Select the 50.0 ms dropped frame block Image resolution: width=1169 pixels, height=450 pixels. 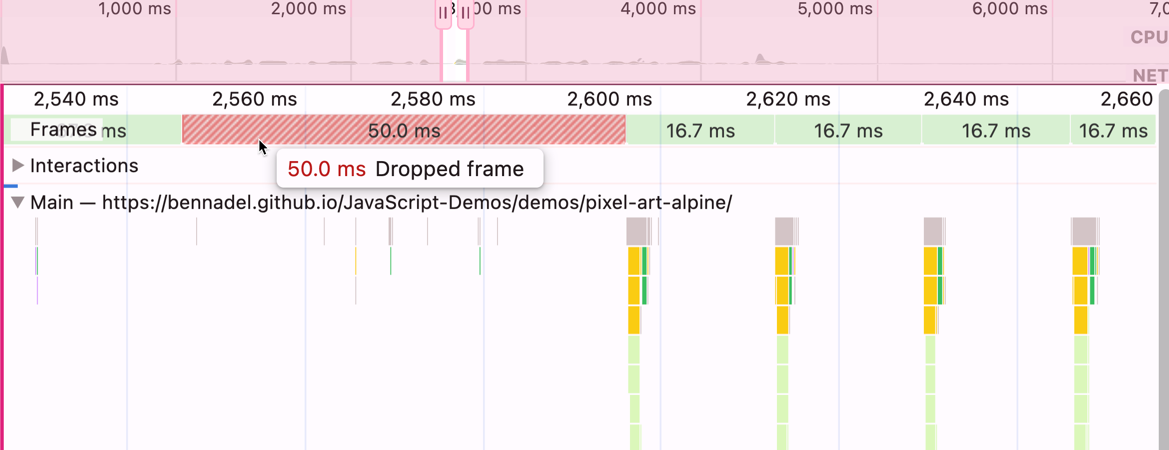coord(403,130)
